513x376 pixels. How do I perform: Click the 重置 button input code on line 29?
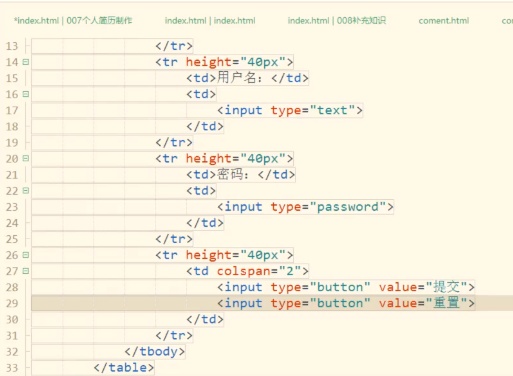[x=346, y=303]
